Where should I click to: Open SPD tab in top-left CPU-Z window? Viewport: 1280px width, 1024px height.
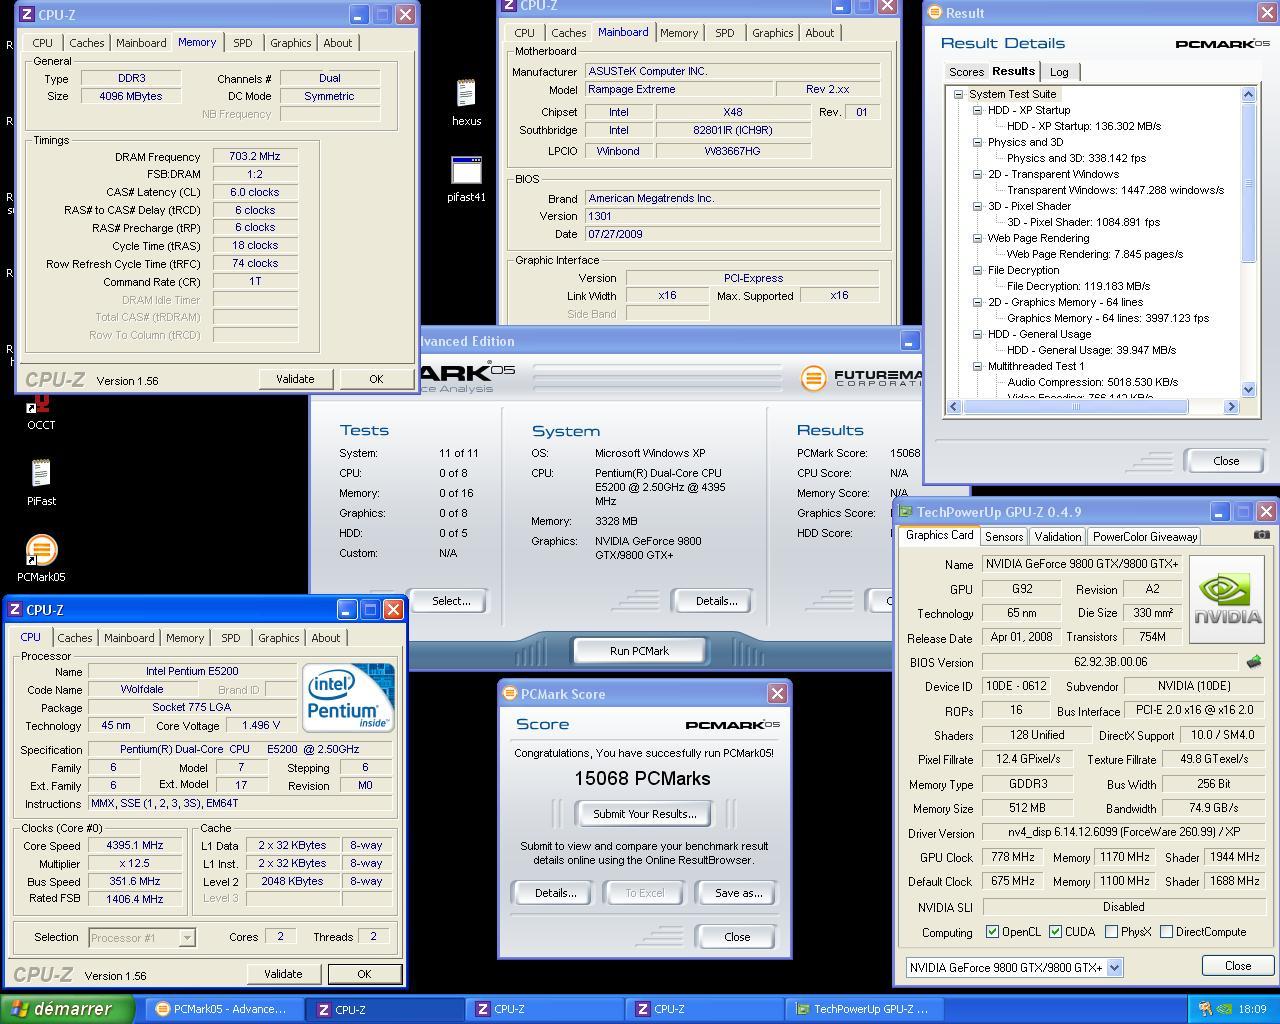pos(242,43)
